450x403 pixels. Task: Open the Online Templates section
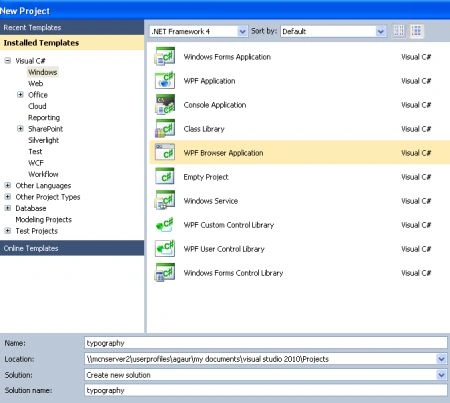(x=72, y=248)
